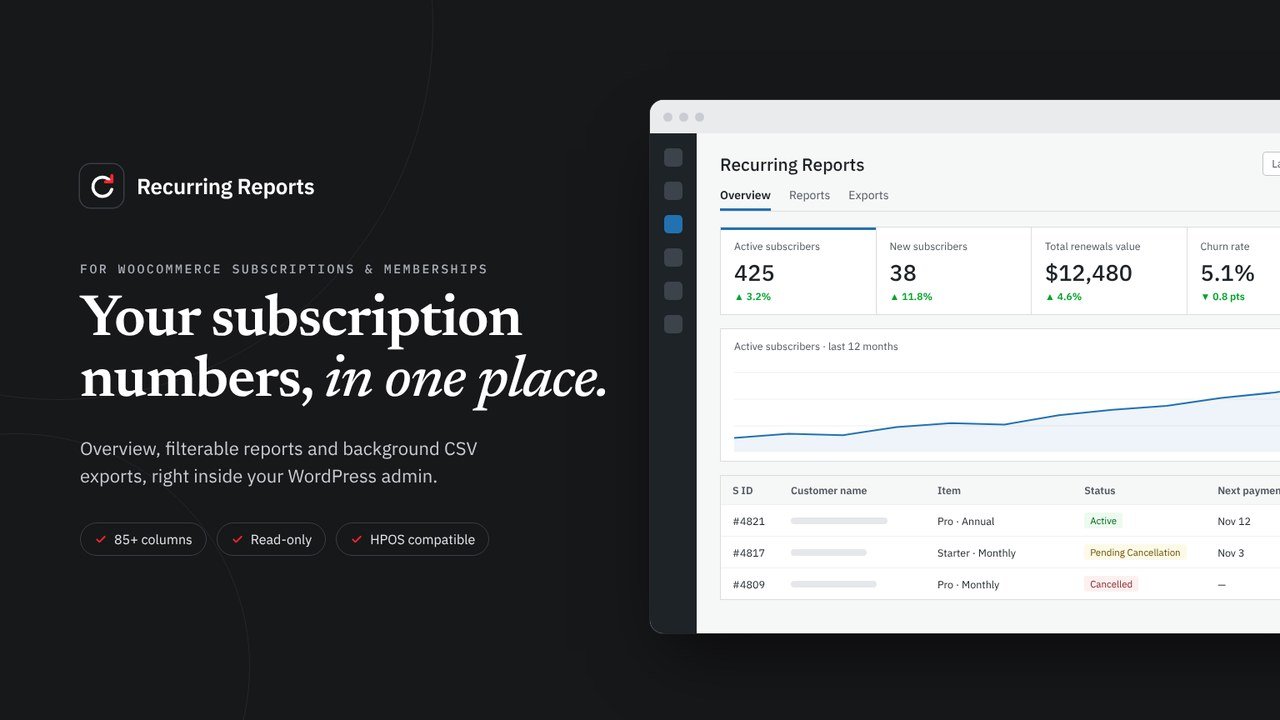Click the "Status" column header
Screen dimensions: 1280x720
(x=1100, y=491)
